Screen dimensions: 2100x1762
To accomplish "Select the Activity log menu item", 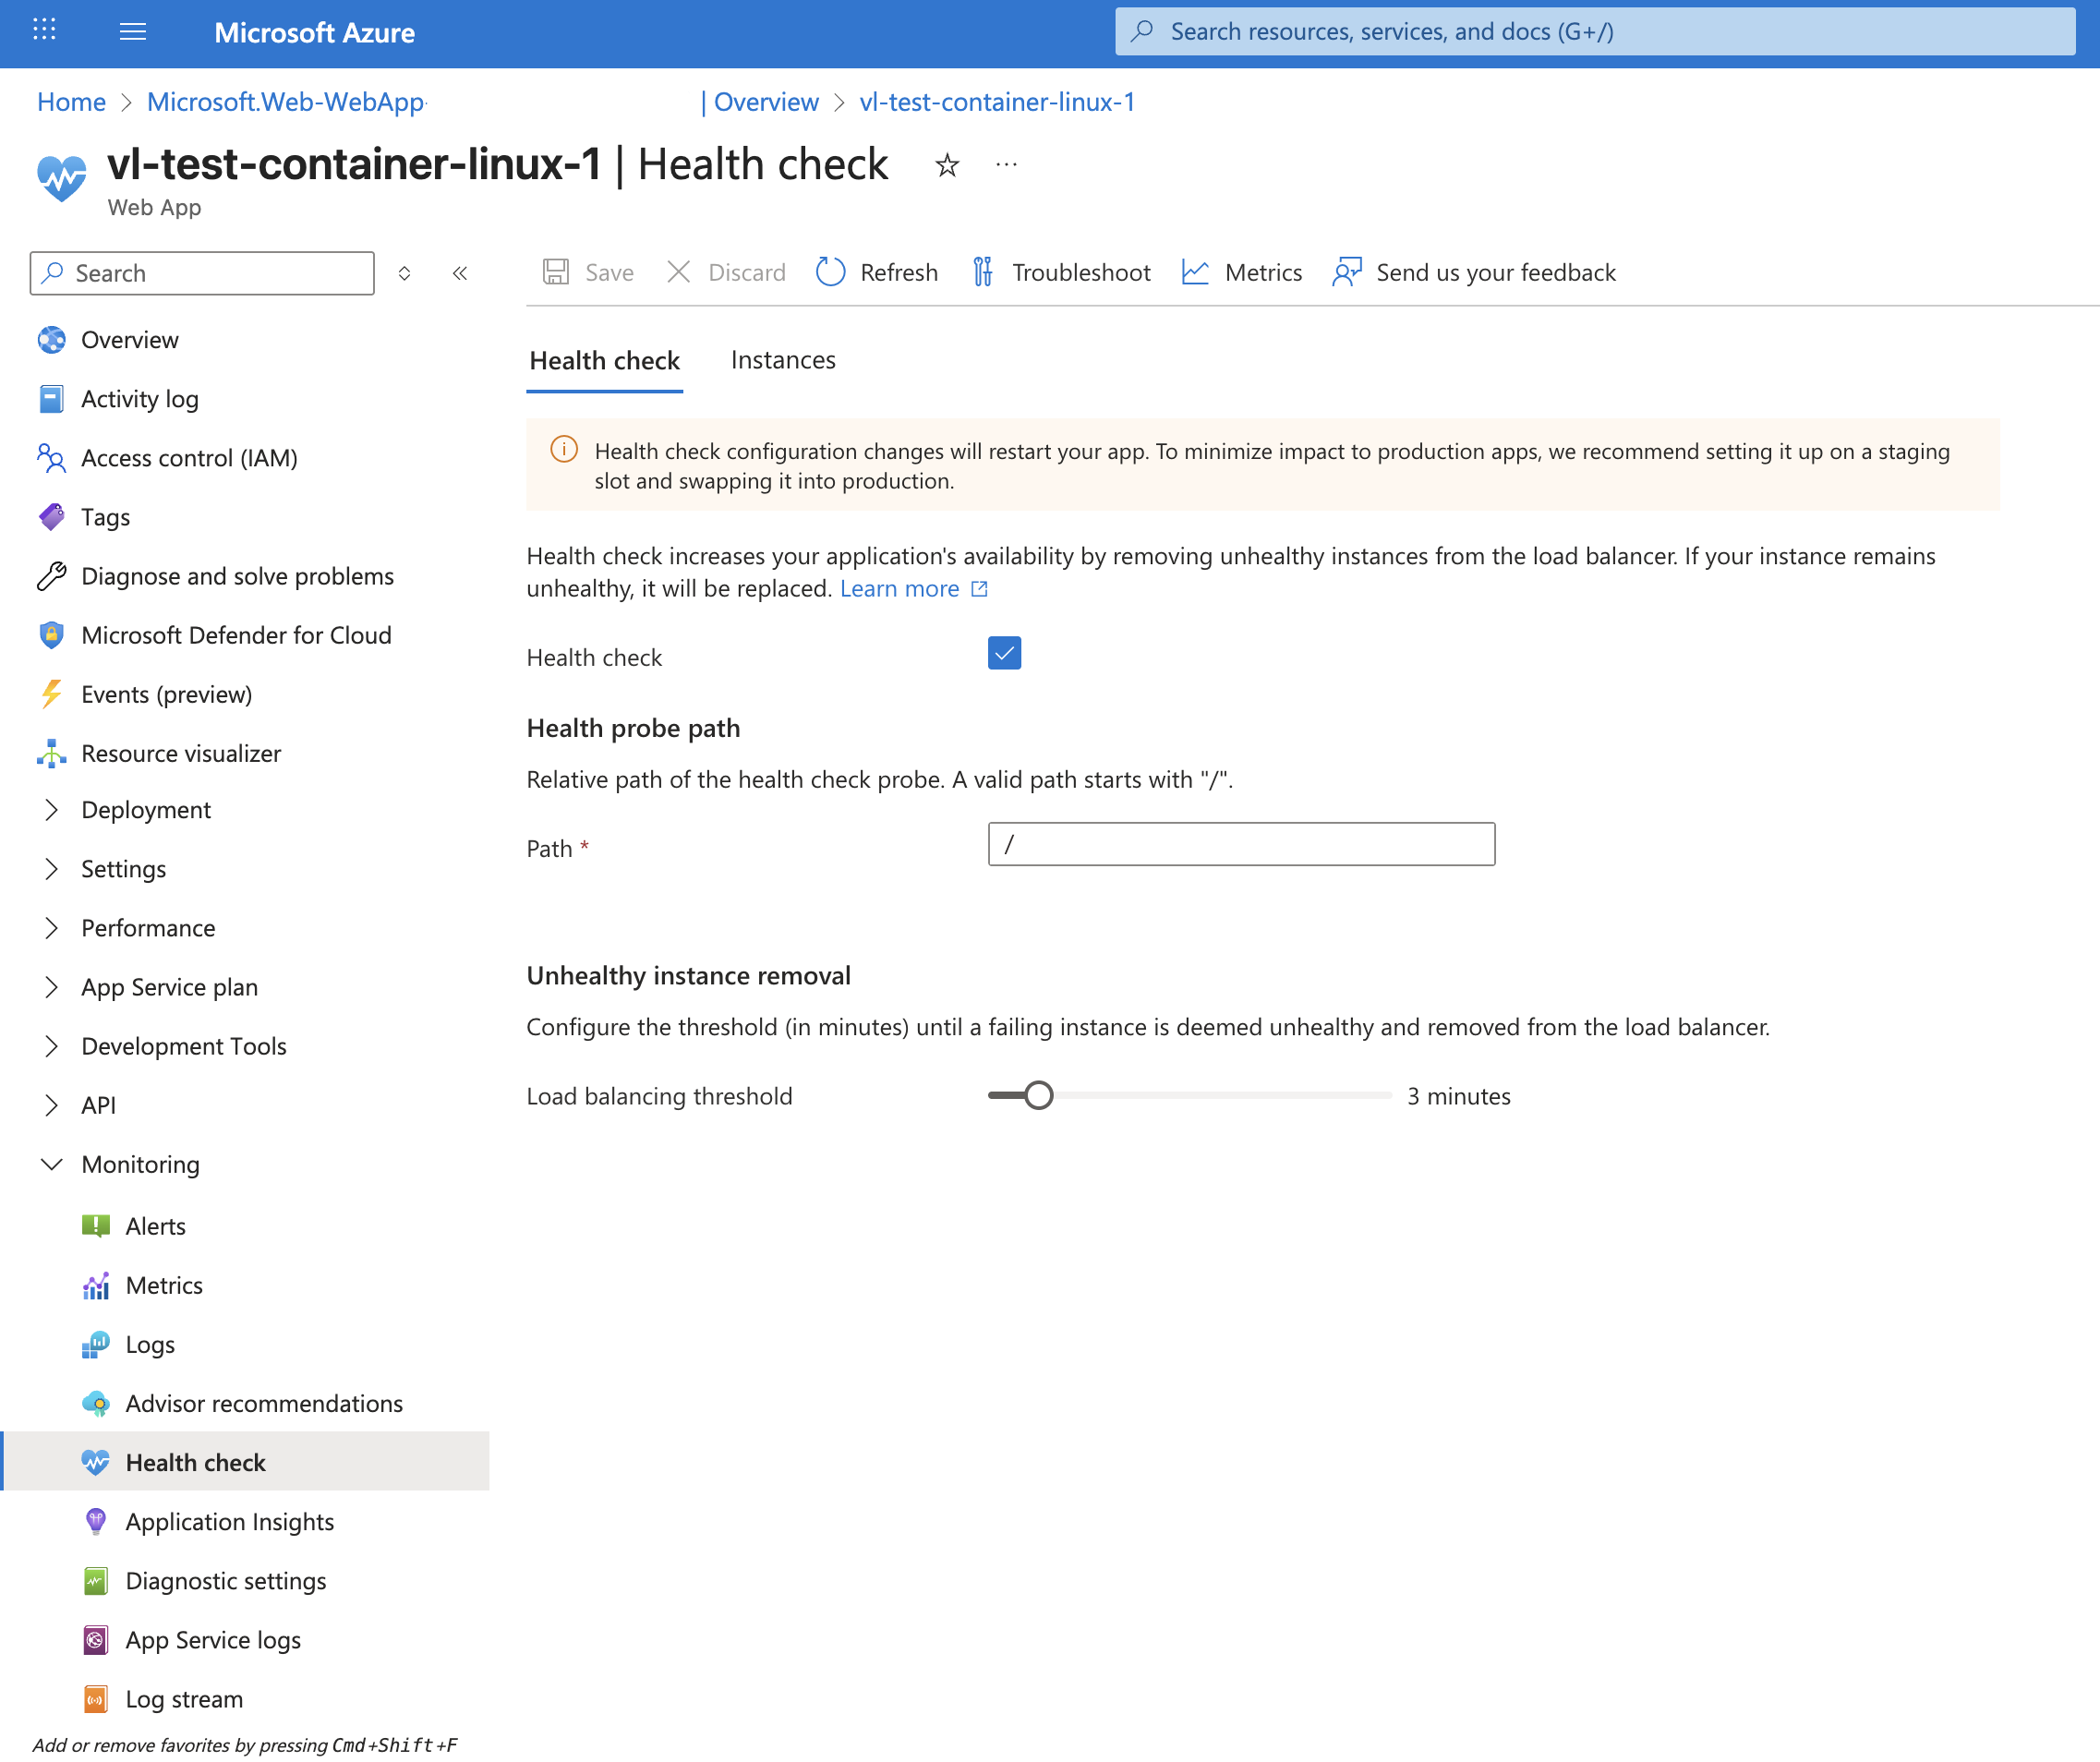I will pyautogui.click(x=140, y=398).
